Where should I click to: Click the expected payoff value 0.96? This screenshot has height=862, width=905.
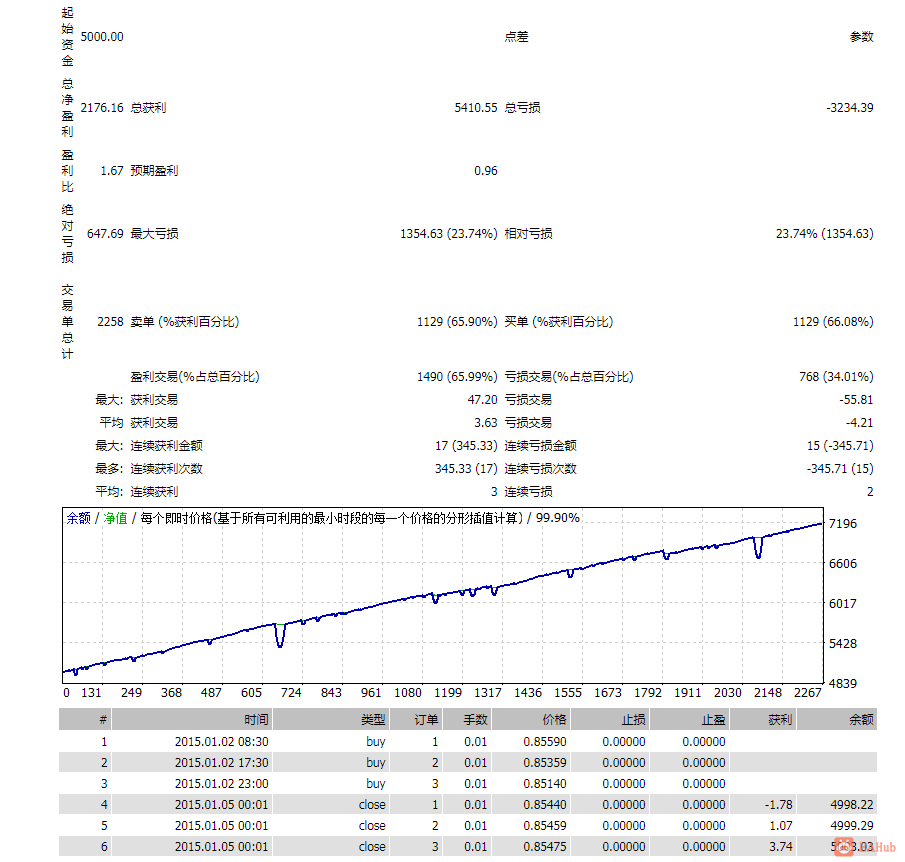pos(485,171)
